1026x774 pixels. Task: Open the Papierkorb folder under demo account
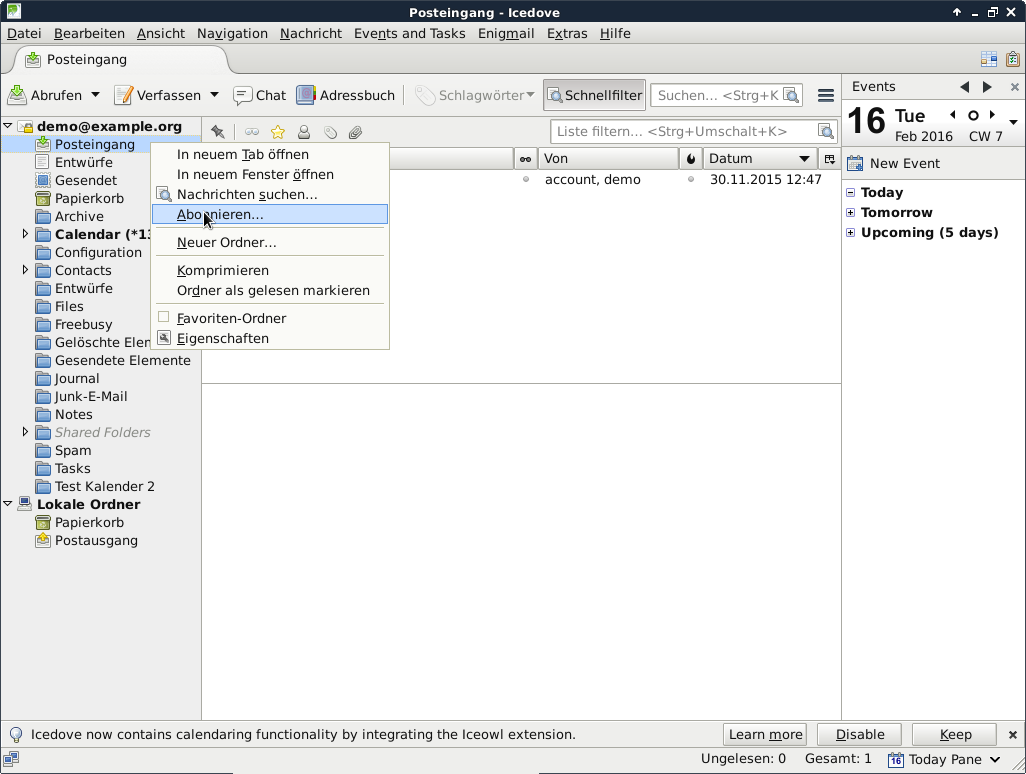(x=89, y=199)
